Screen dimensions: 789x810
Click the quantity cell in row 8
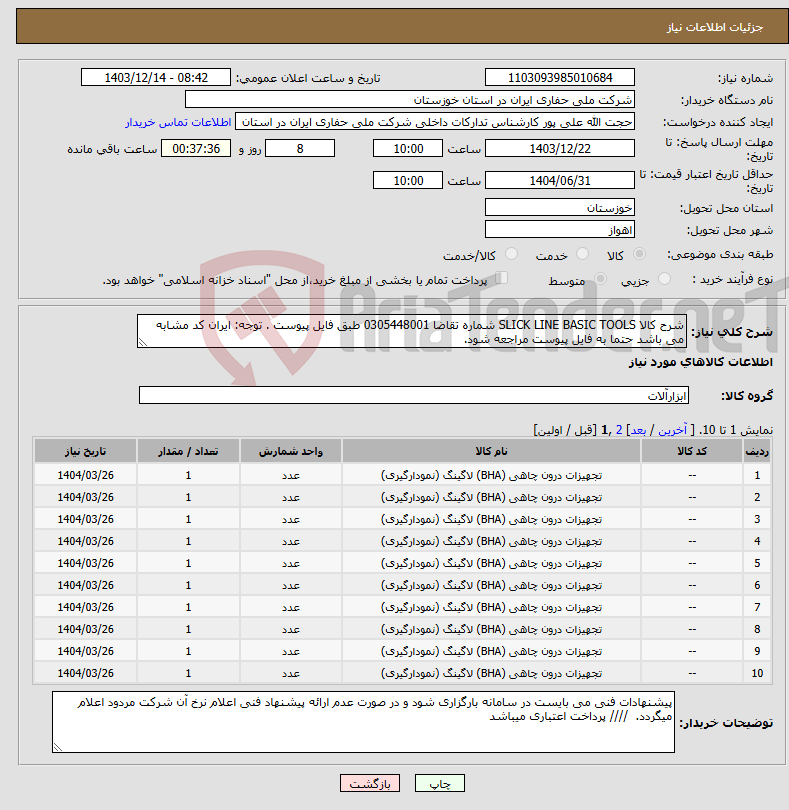pyautogui.click(x=188, y=629)
